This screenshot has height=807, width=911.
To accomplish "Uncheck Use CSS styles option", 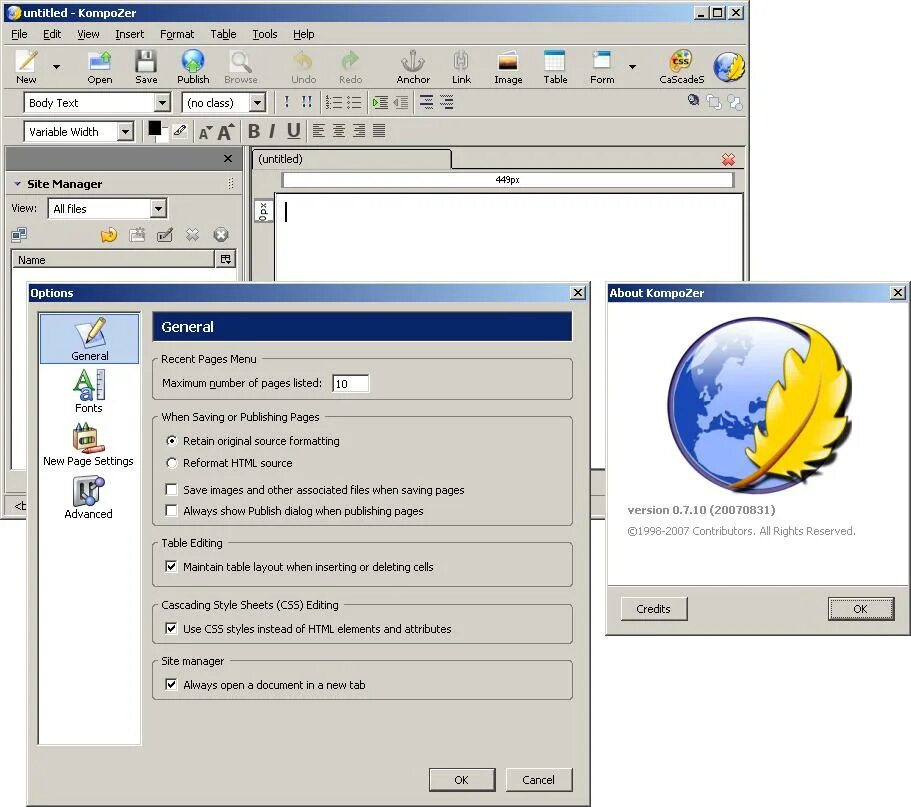I will pyautogui.click(x=171, y=629).
